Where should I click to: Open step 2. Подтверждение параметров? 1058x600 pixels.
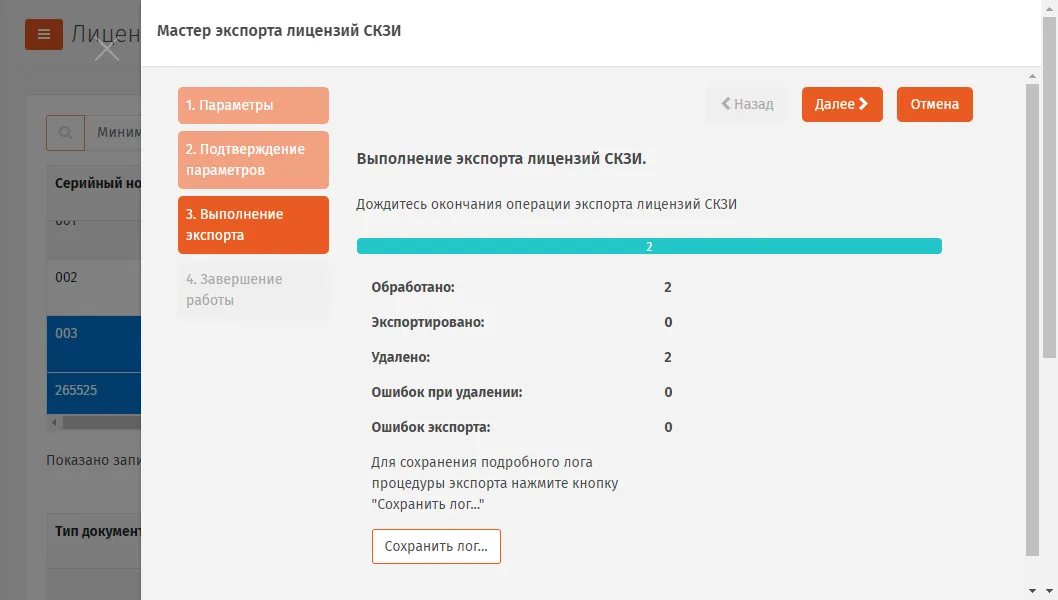(253, 160)
